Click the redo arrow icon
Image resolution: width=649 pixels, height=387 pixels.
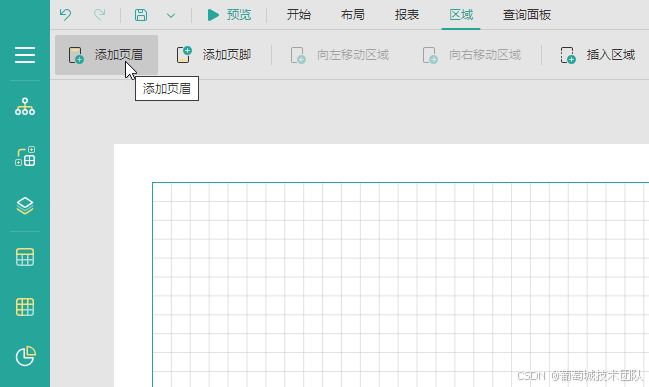[x=99, y=15]
